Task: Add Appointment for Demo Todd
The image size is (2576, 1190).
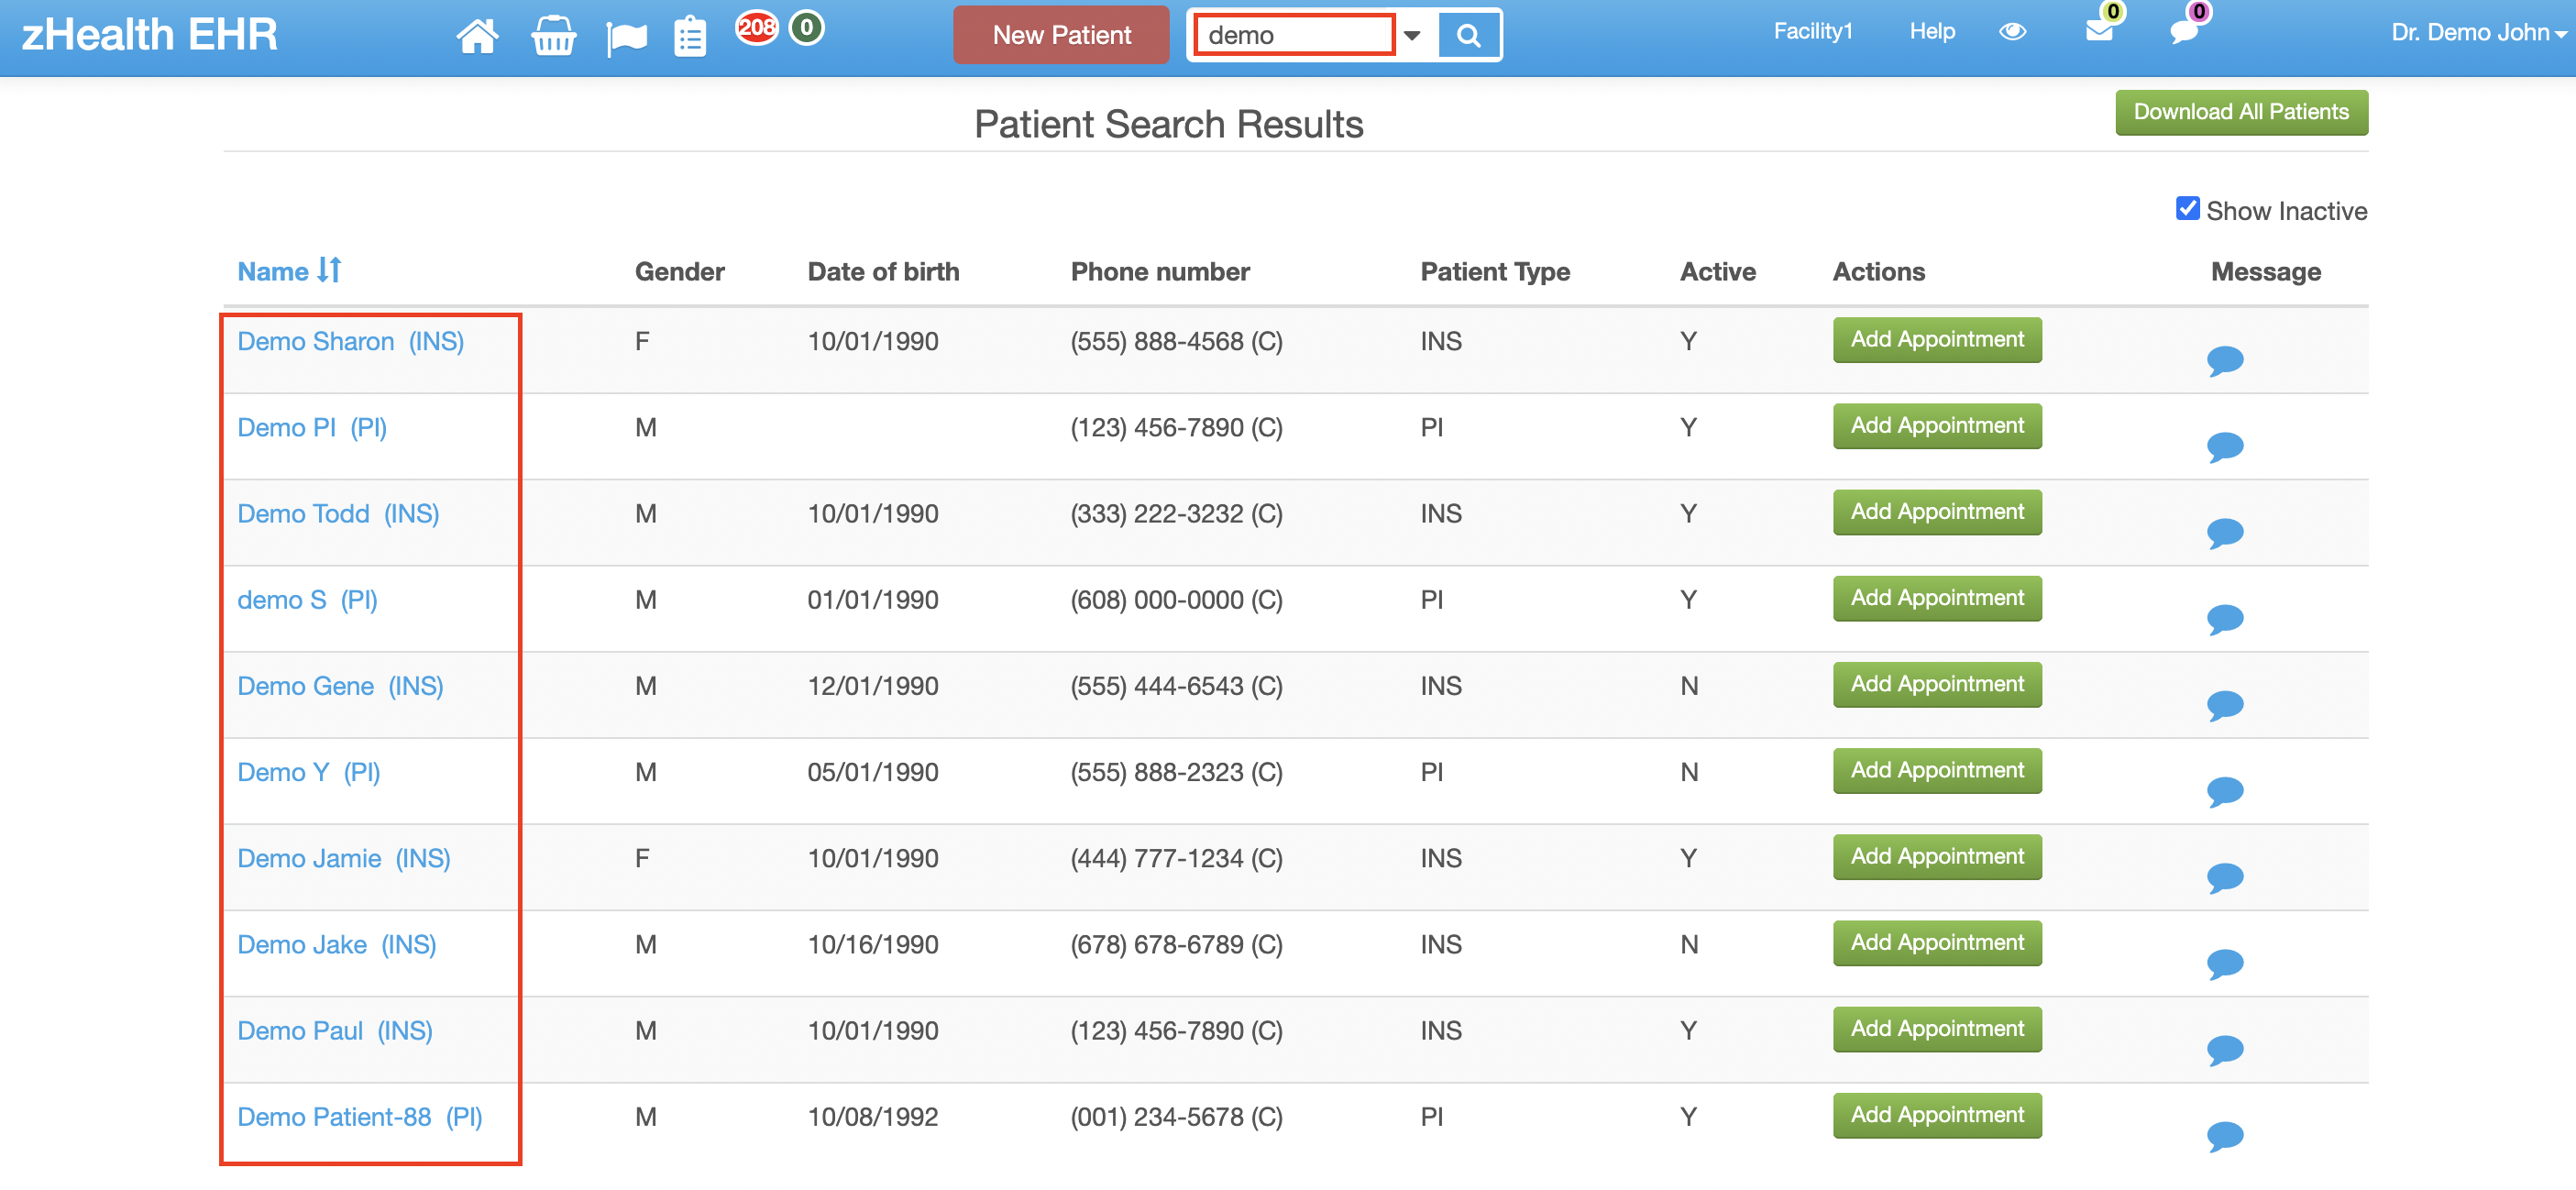Action: pyautogui.click(x=1936, y=512)
